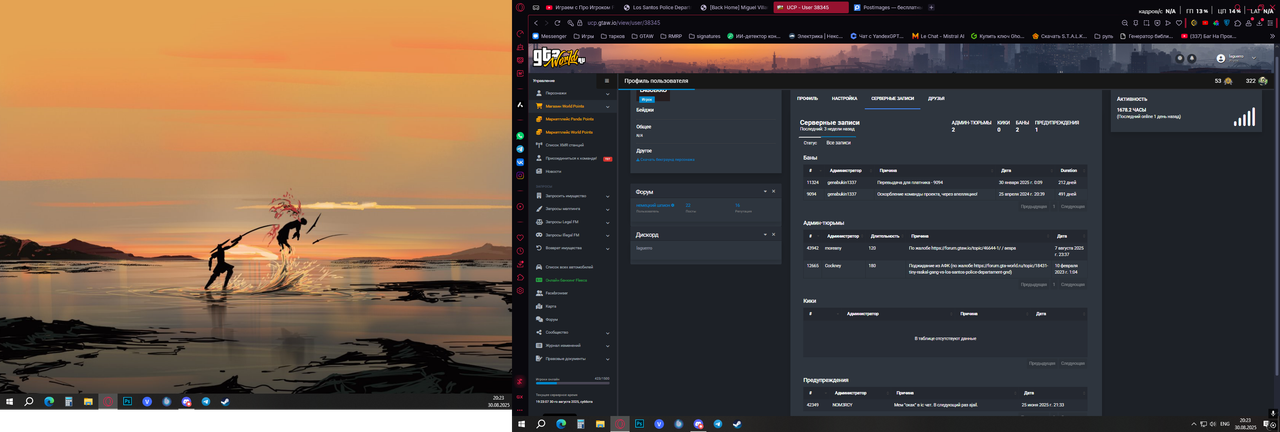Open Маркетплейс Panda Points link
This screenshot has width=1280, height=432.
(x=569, y=119)
